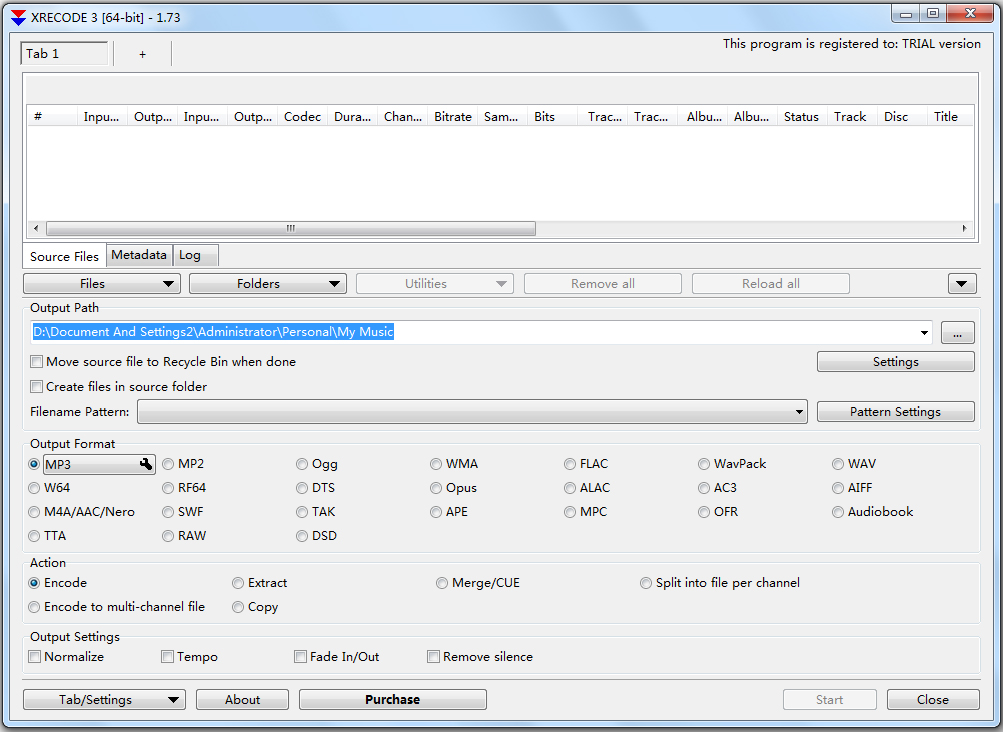Add a new tab with plus button

point(142,54)
